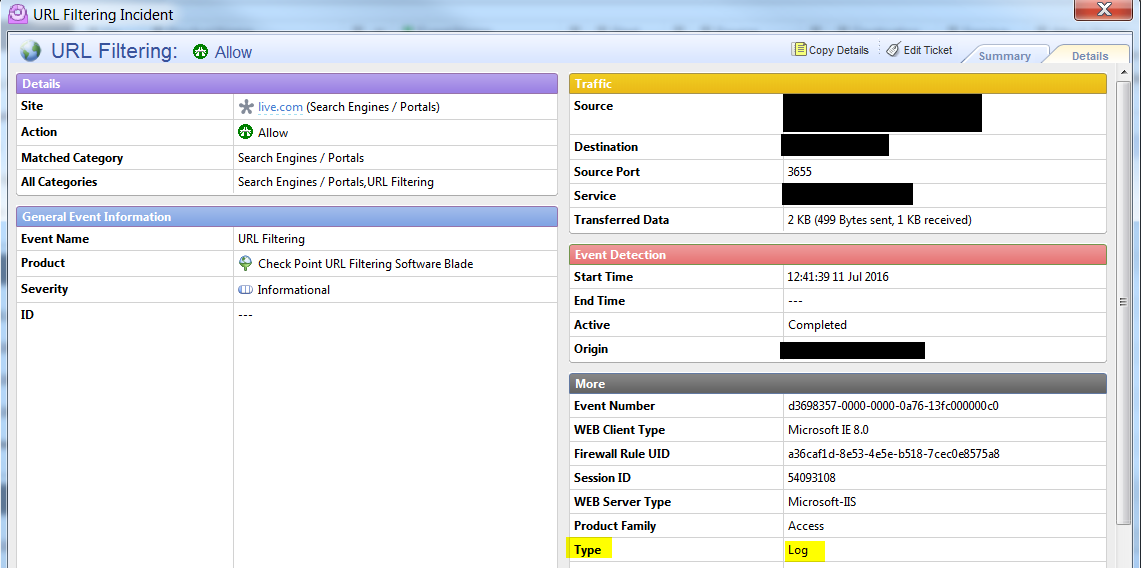Click the Severity field label
This screenshot has height=568, width=1141.
coord(44,289)
